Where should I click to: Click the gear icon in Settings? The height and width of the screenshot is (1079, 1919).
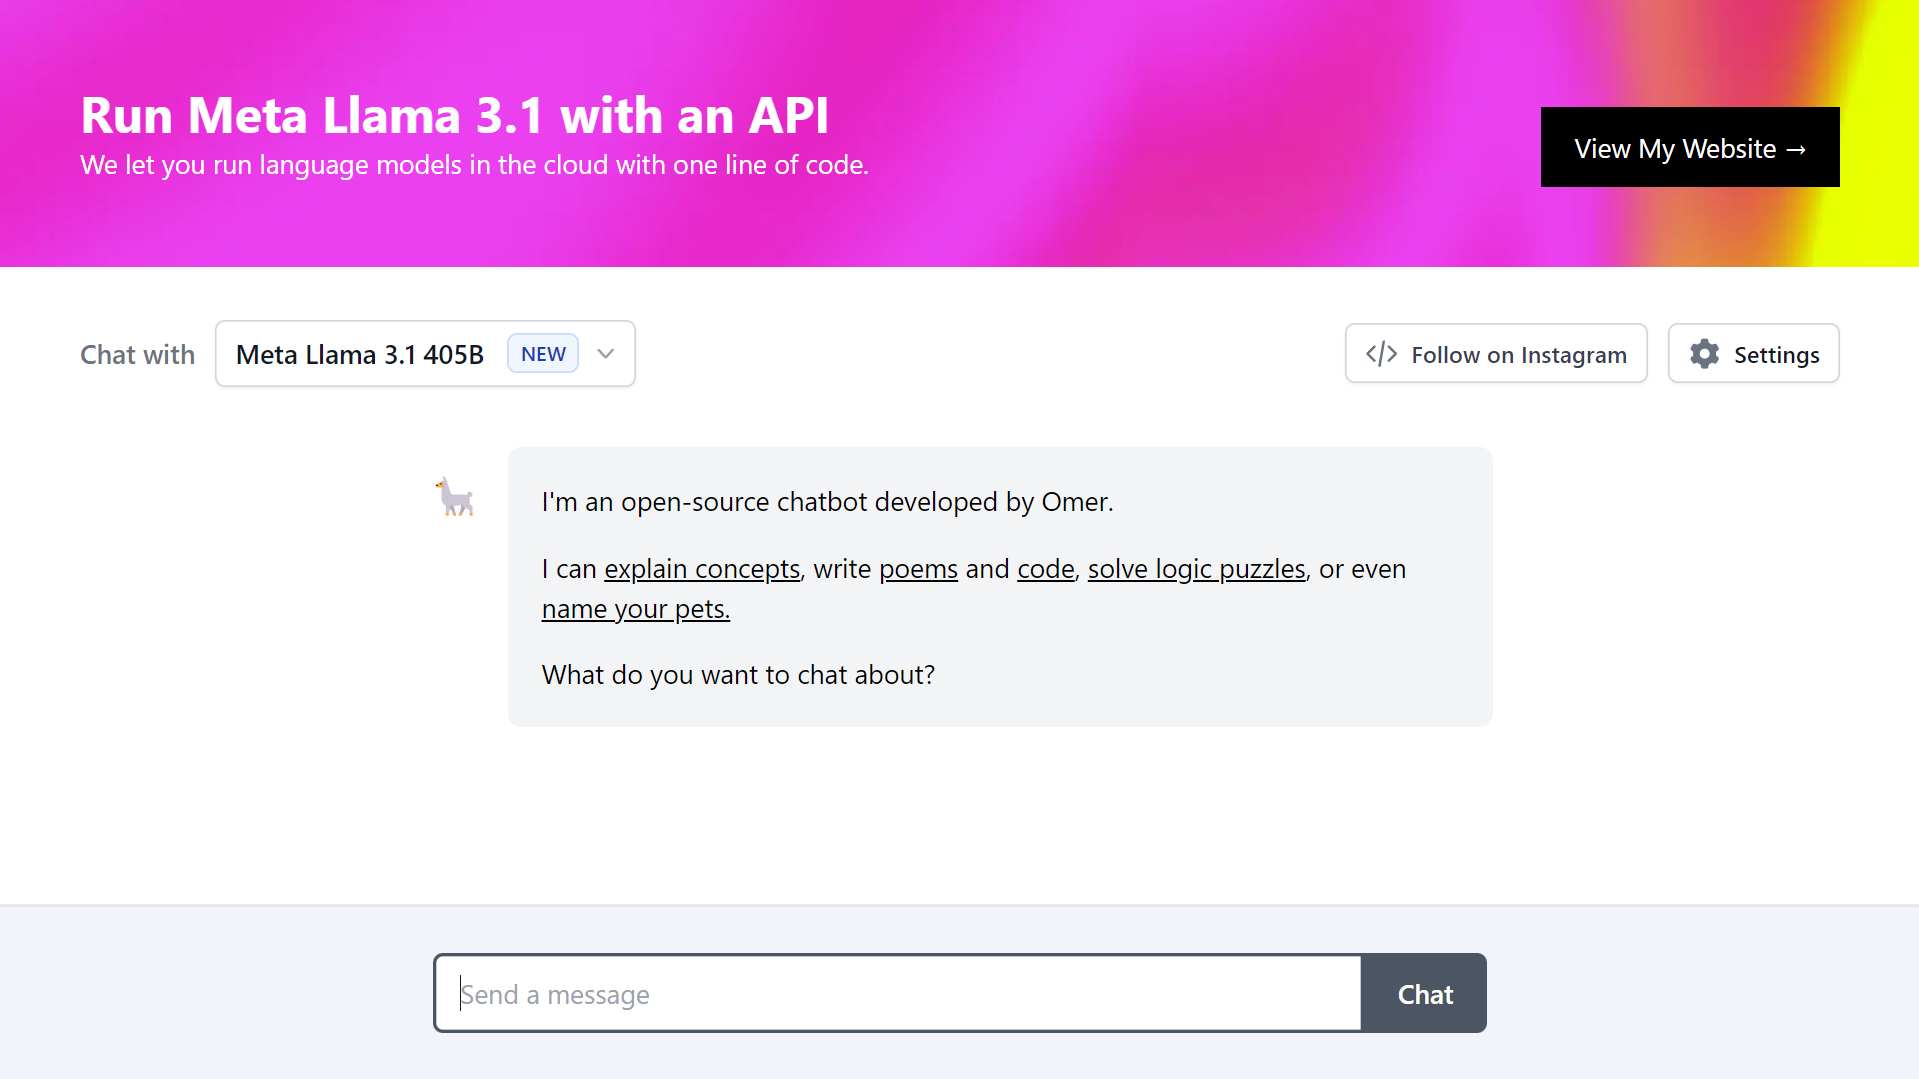pos(1704,354)
